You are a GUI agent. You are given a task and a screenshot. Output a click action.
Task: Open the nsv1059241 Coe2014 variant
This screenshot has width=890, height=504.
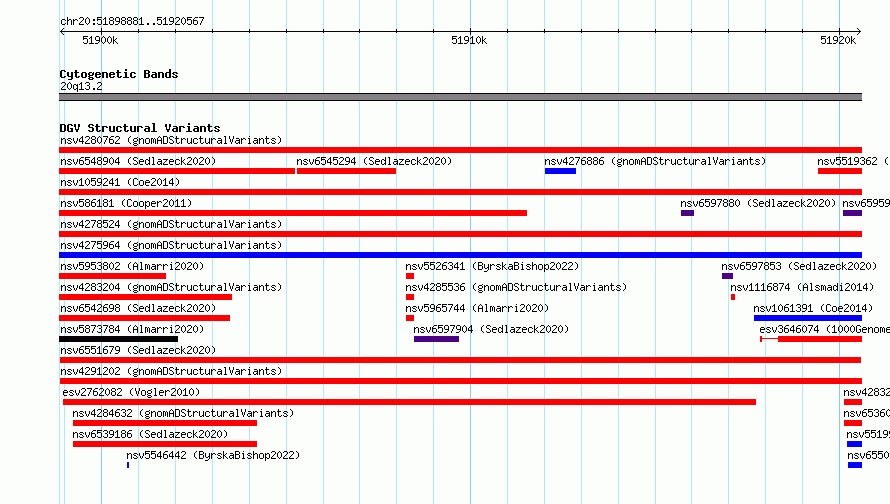pyautogui.click(x=120, y=182)
